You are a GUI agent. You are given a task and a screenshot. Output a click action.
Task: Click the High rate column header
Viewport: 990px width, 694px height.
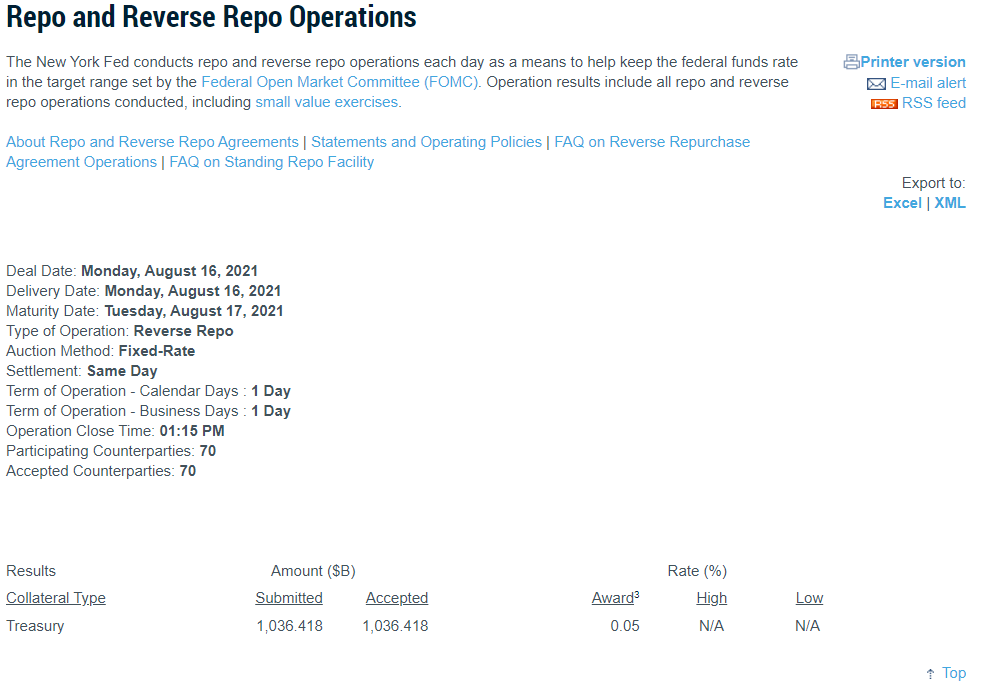pos(712,598)
